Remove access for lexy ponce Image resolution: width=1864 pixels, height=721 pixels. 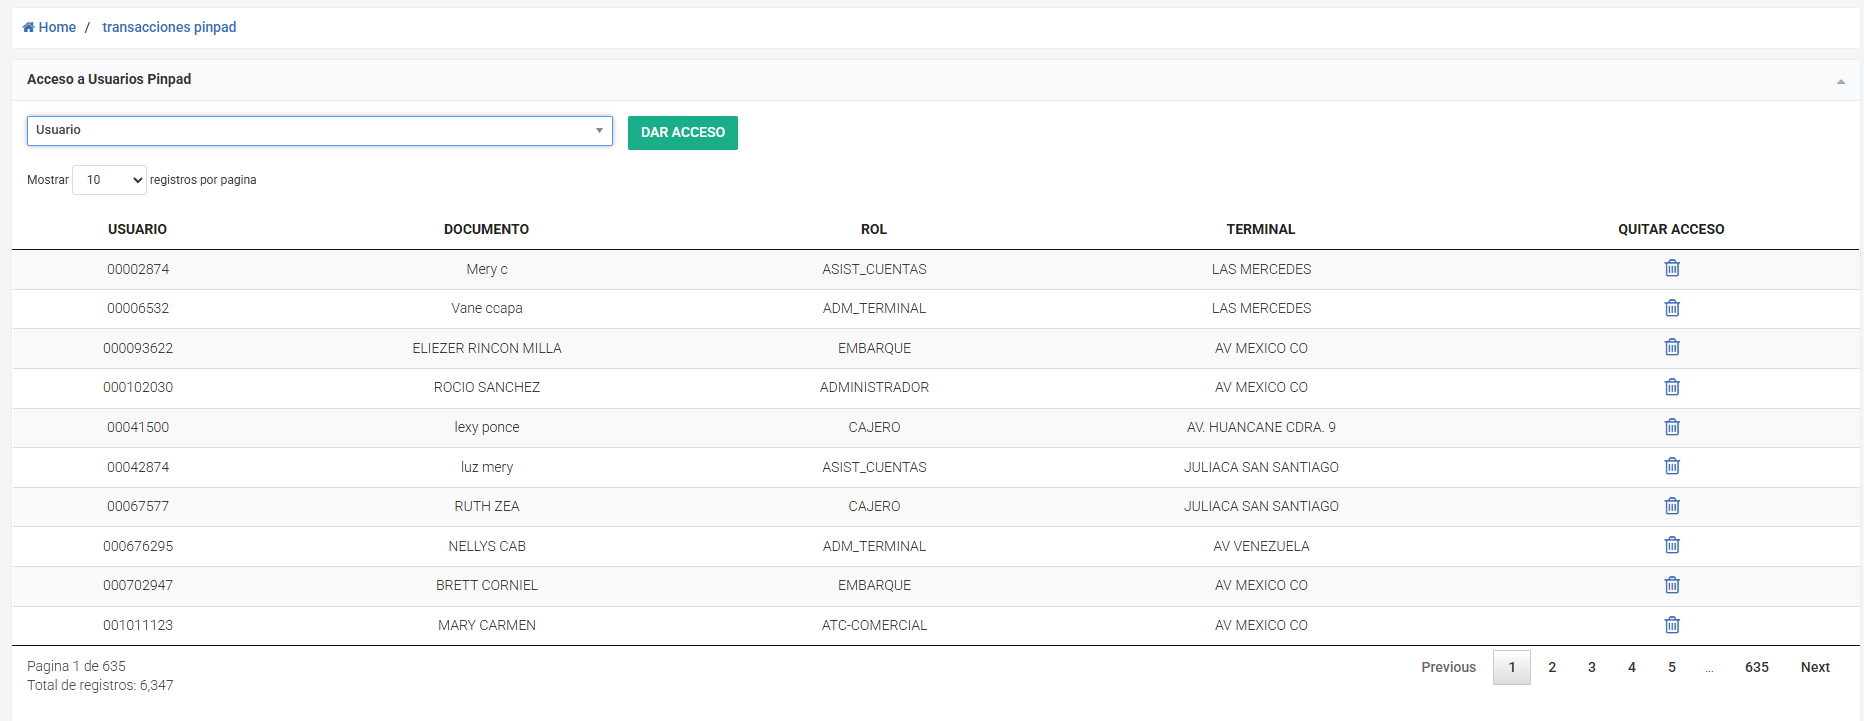tap(1671, 427)
